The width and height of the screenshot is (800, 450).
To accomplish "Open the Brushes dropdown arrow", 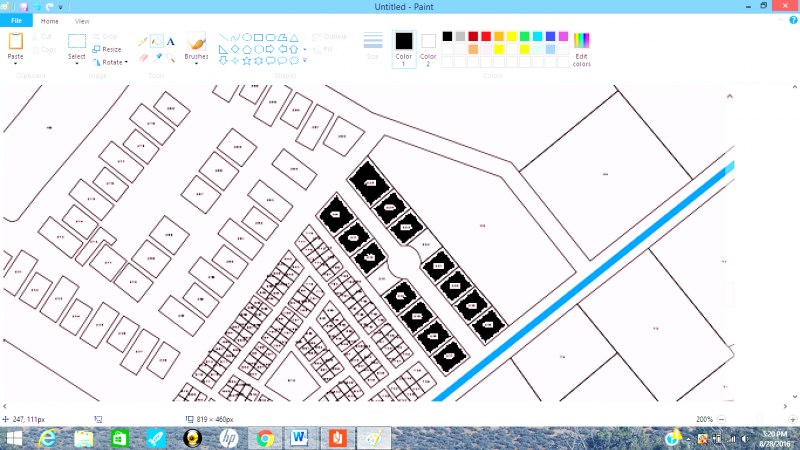I will 196,64.
